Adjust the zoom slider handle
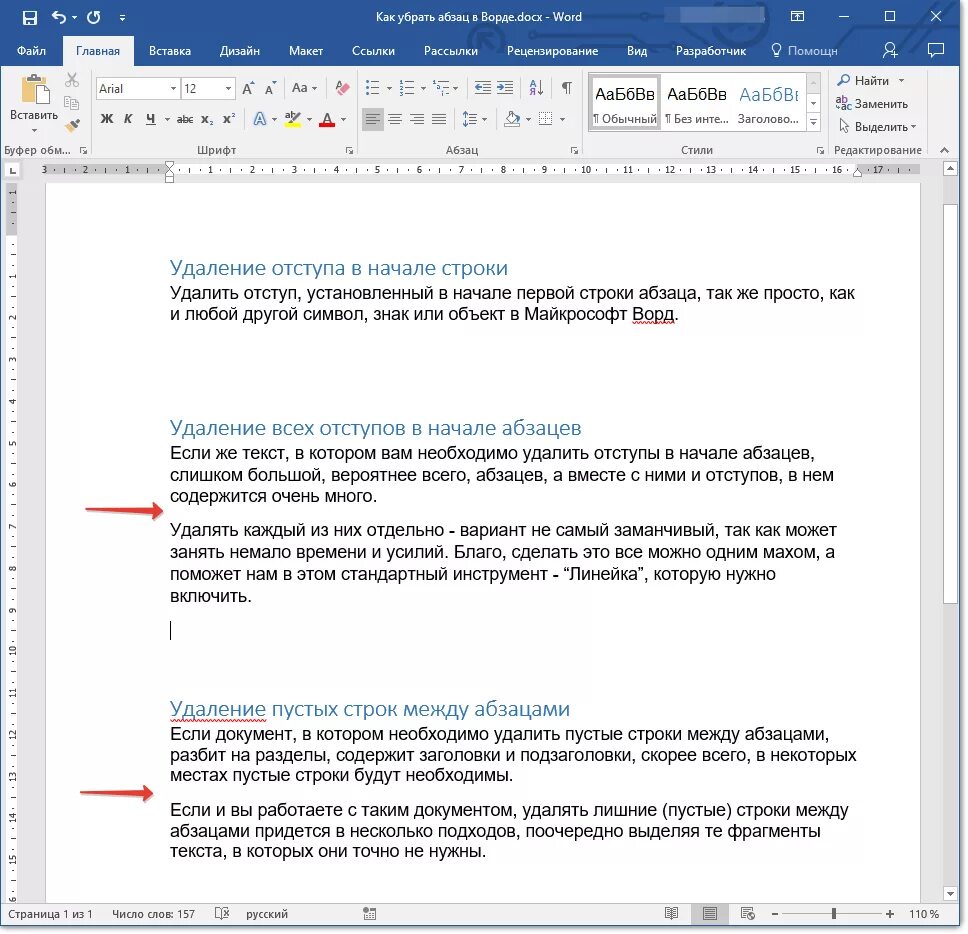Image resolution: width=968 pixels, height=934 pixels. [833, 914]
